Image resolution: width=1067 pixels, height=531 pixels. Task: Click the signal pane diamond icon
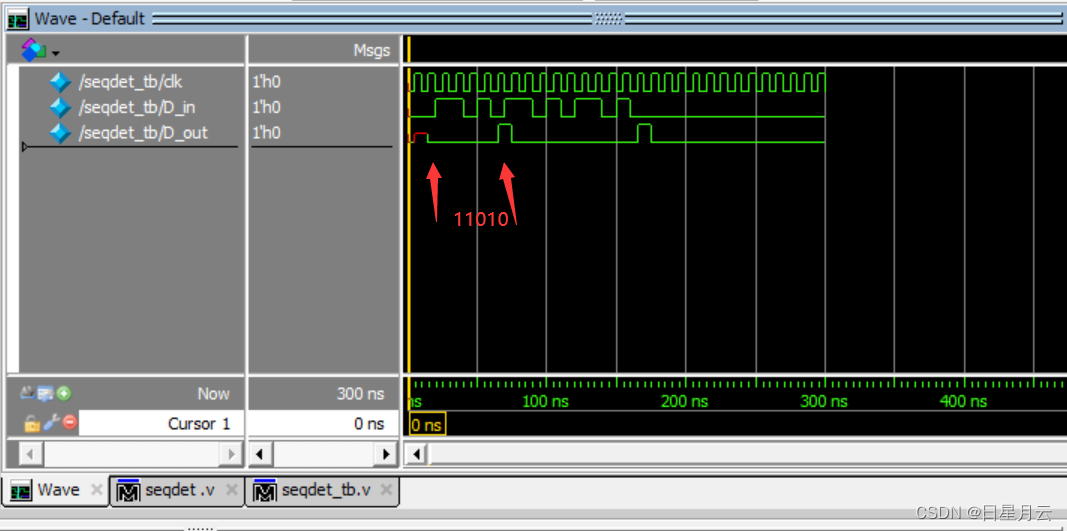point(33,49)
